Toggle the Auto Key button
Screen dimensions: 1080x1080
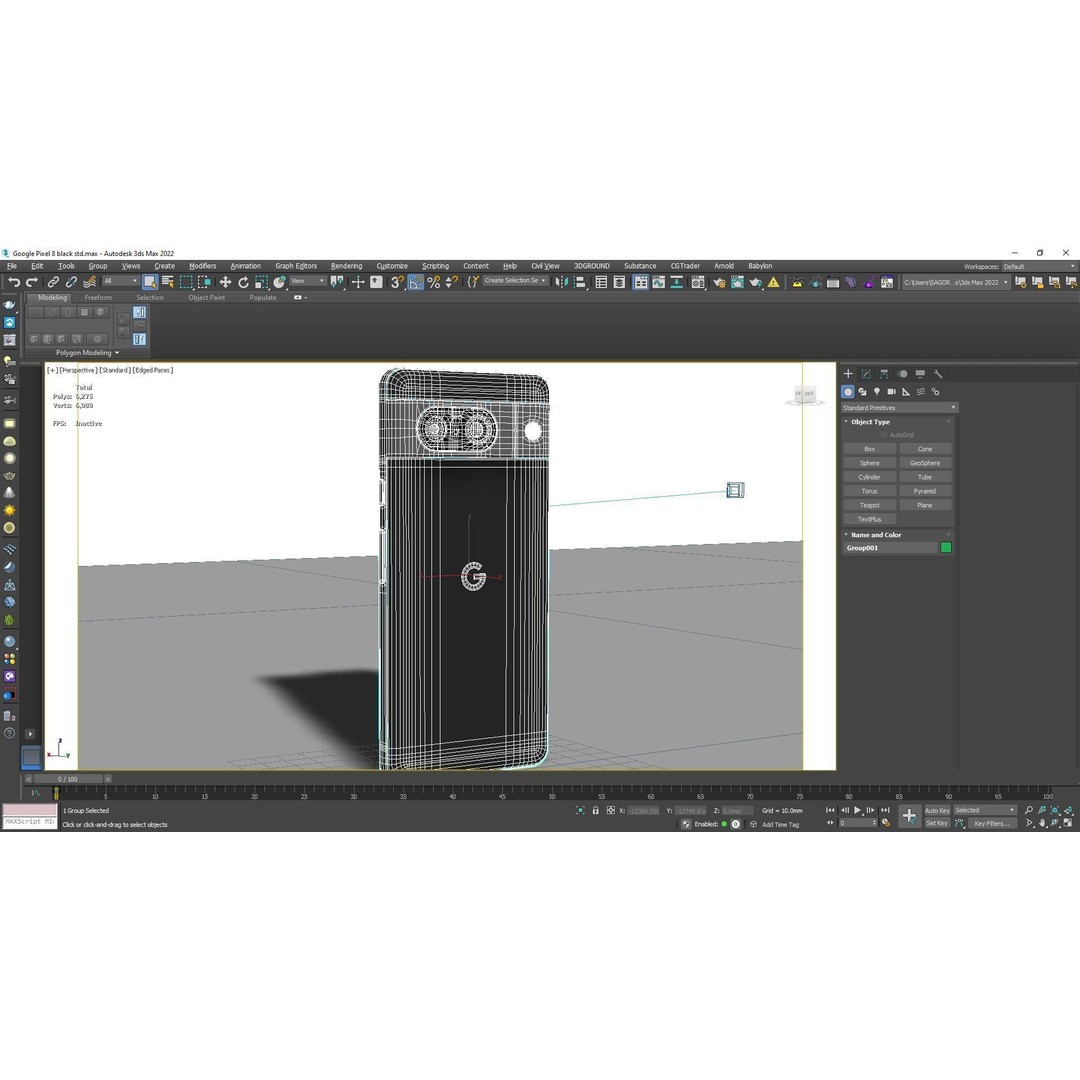(x=937, y=810)
